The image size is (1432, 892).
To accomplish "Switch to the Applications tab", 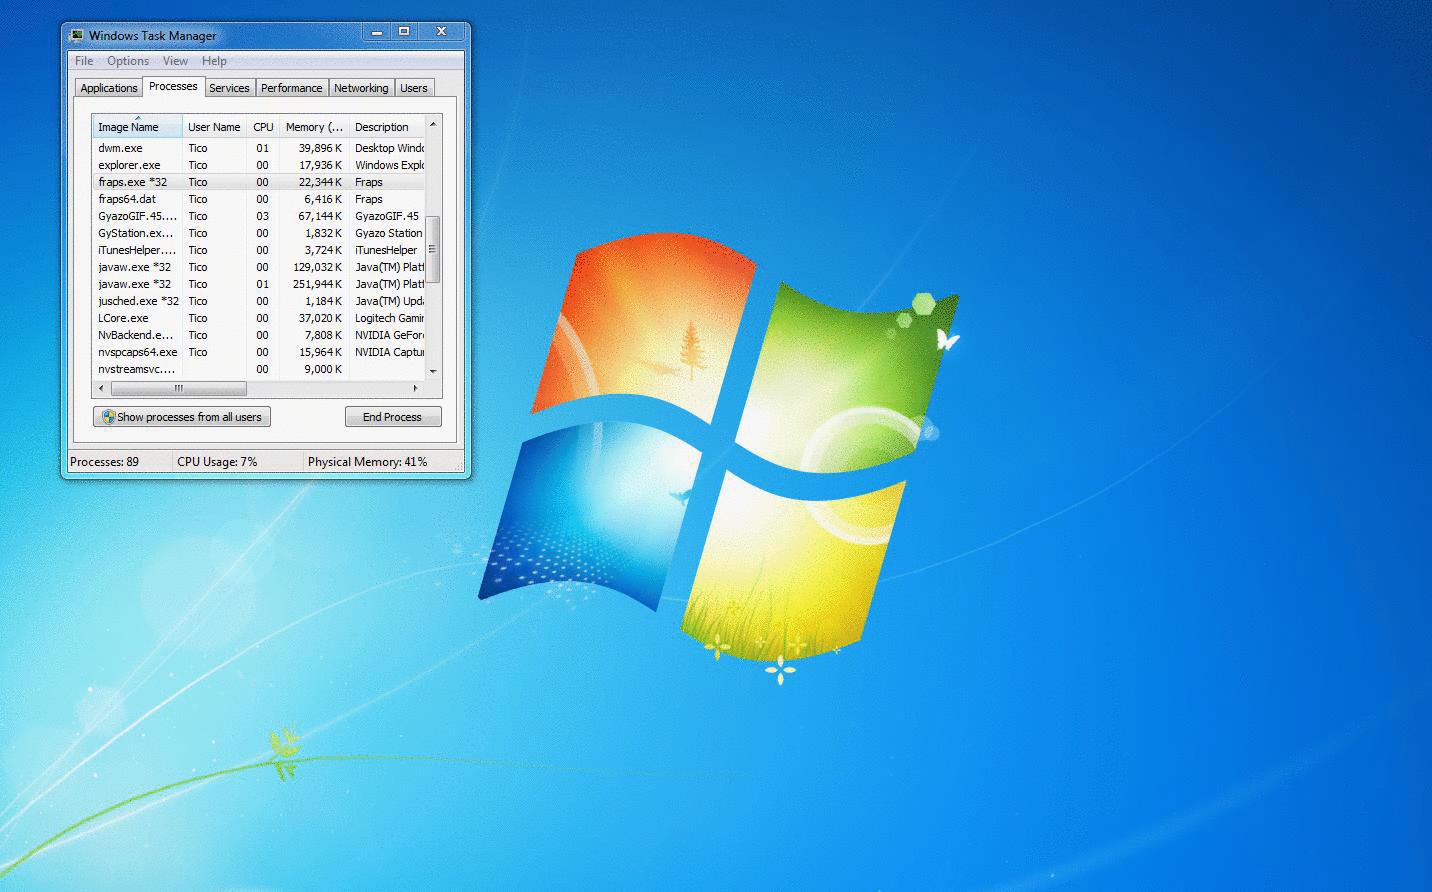I will (109, 88).
